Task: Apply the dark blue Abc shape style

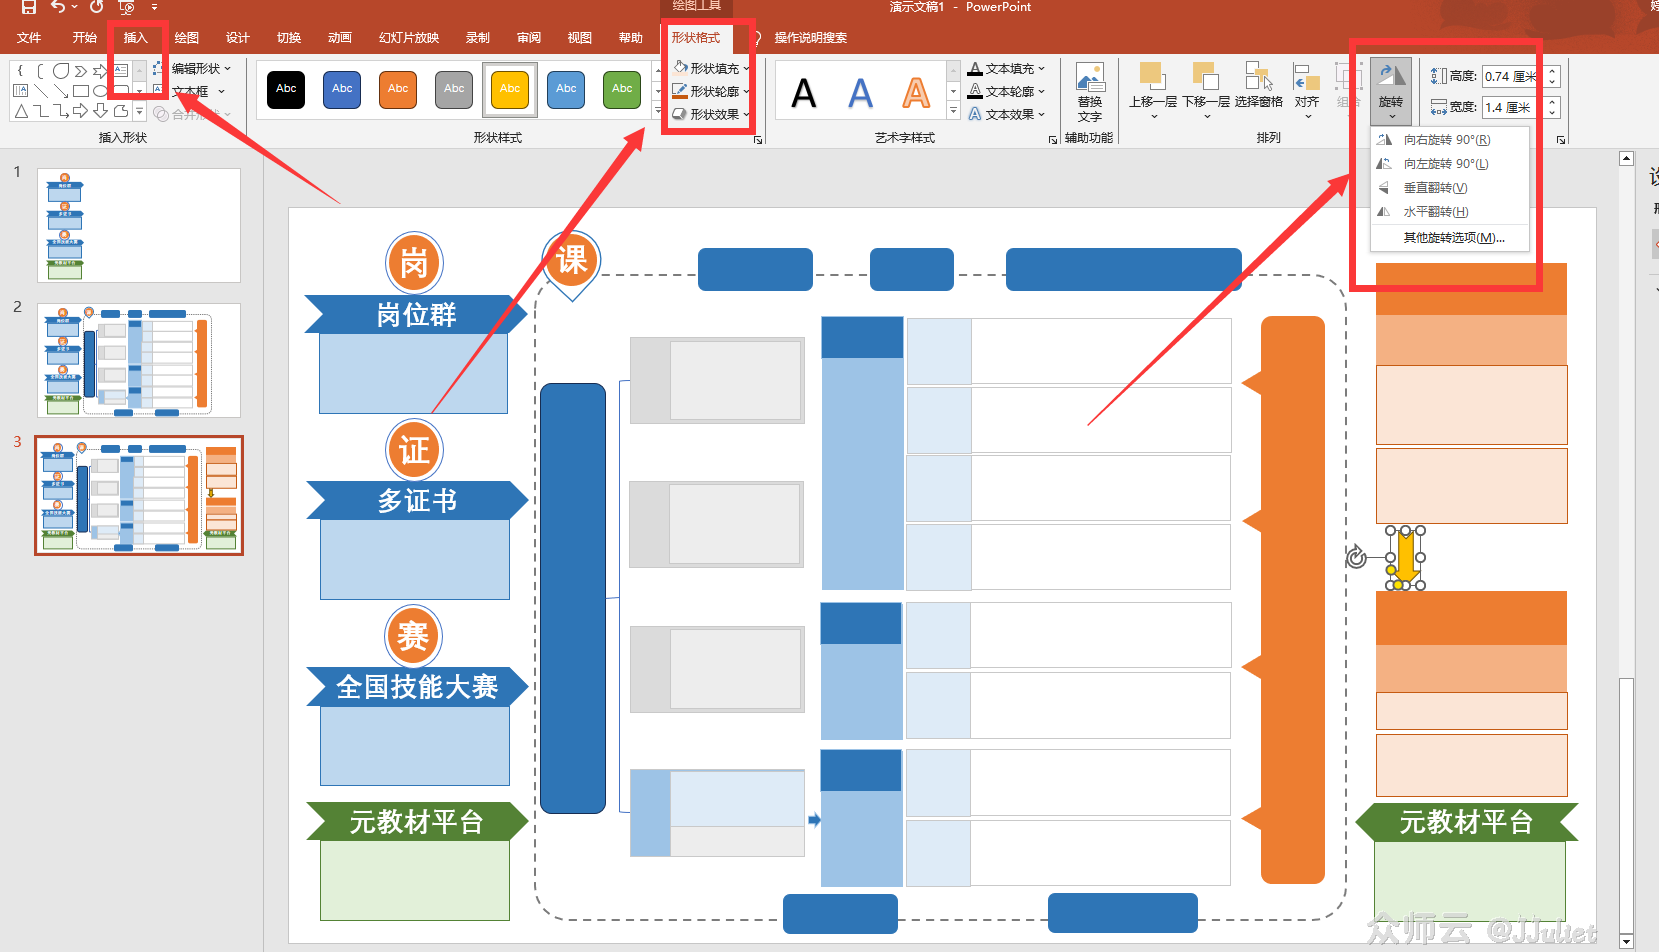Action: [342, 89]
